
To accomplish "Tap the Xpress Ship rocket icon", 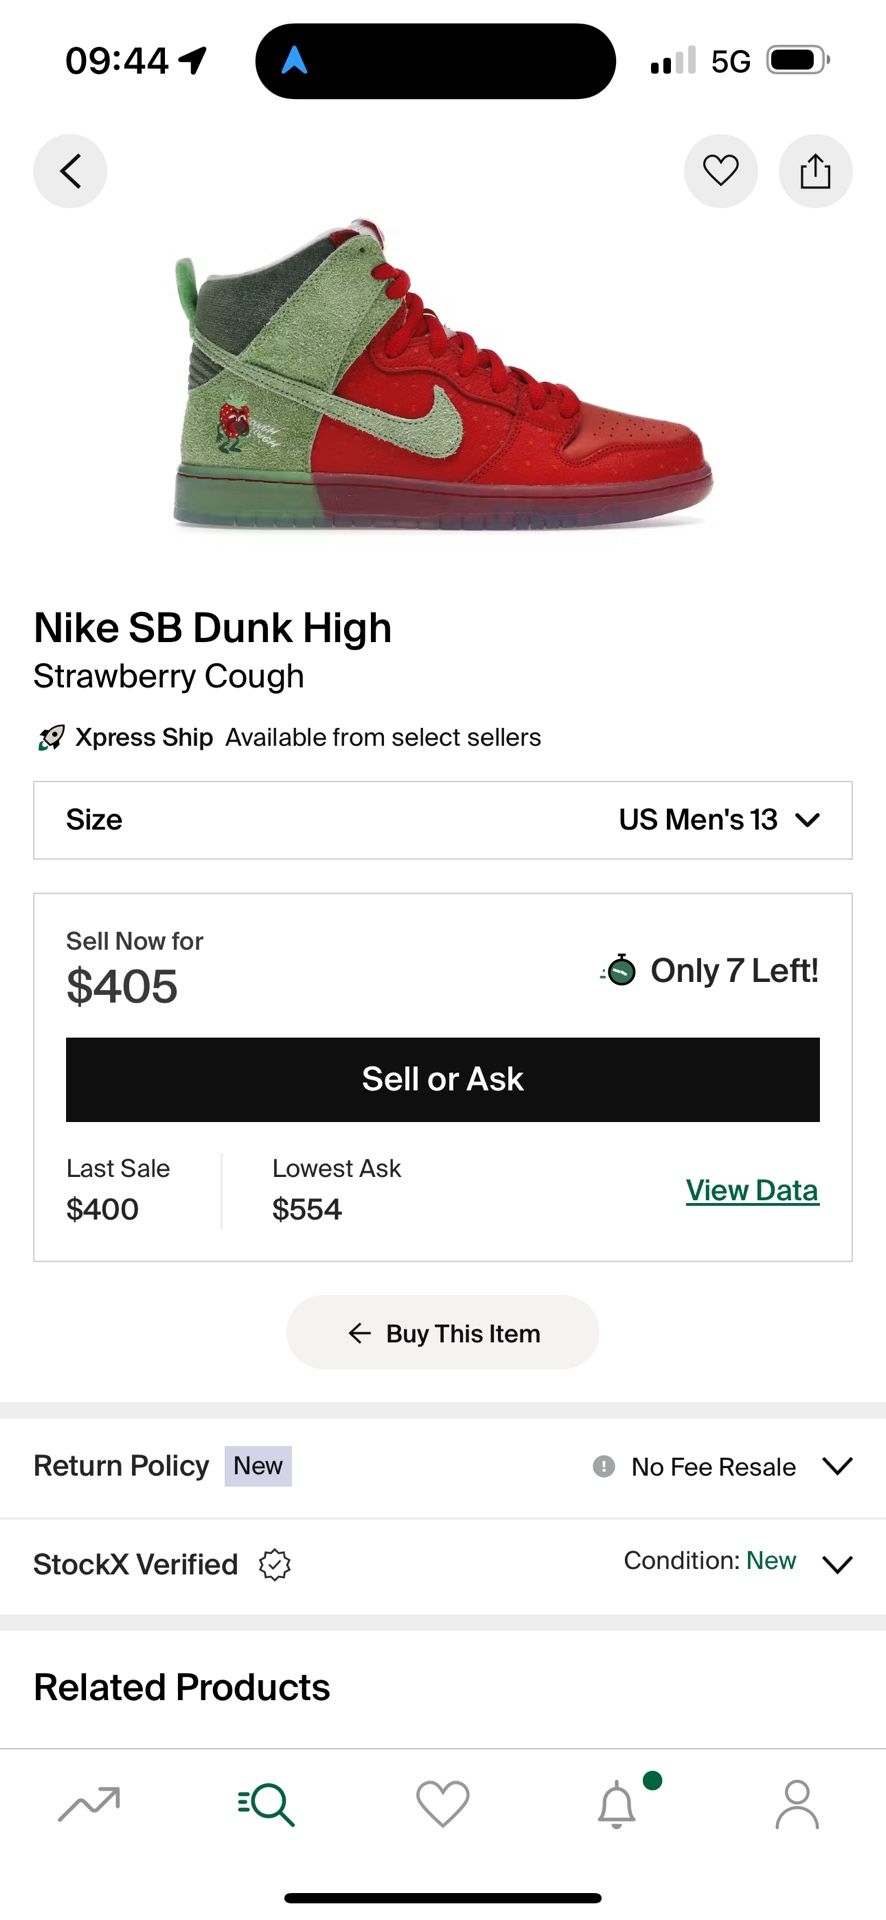I will click(x=51, y=738).
